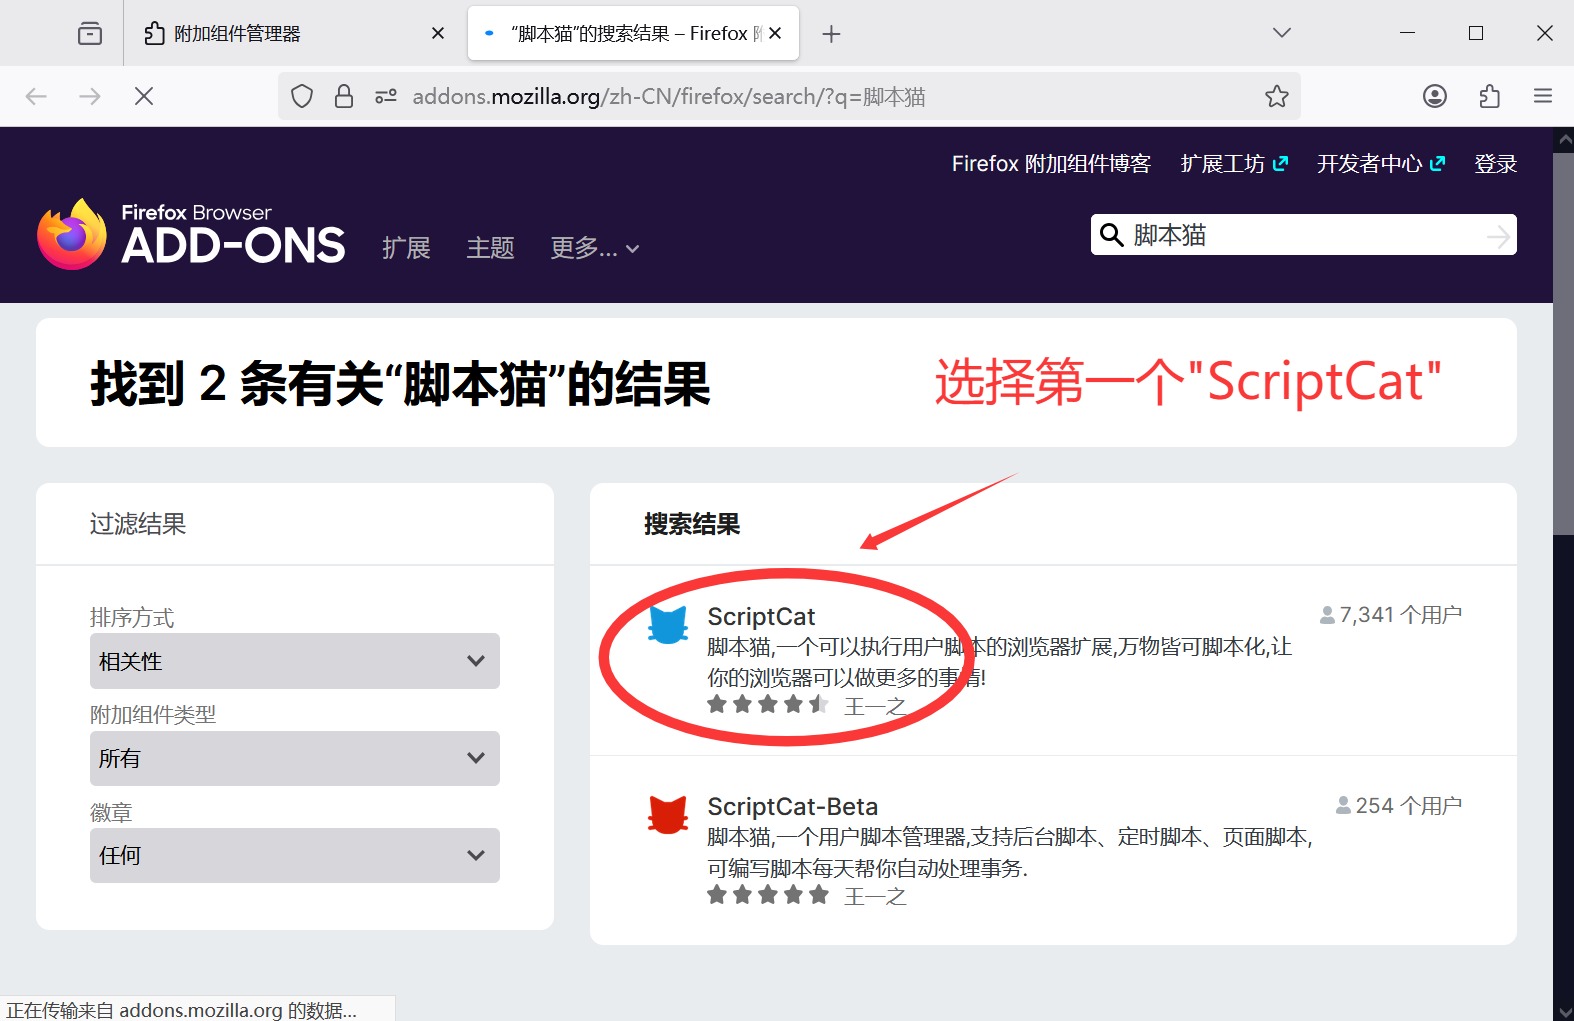Open the Firefox View tab list icon

[90, 33]
